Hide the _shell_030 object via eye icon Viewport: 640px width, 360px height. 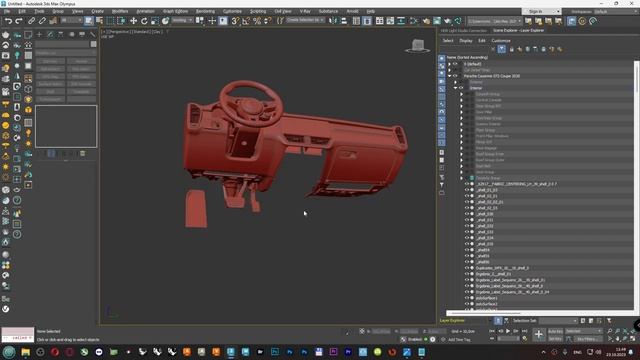[x=467, y=214]
